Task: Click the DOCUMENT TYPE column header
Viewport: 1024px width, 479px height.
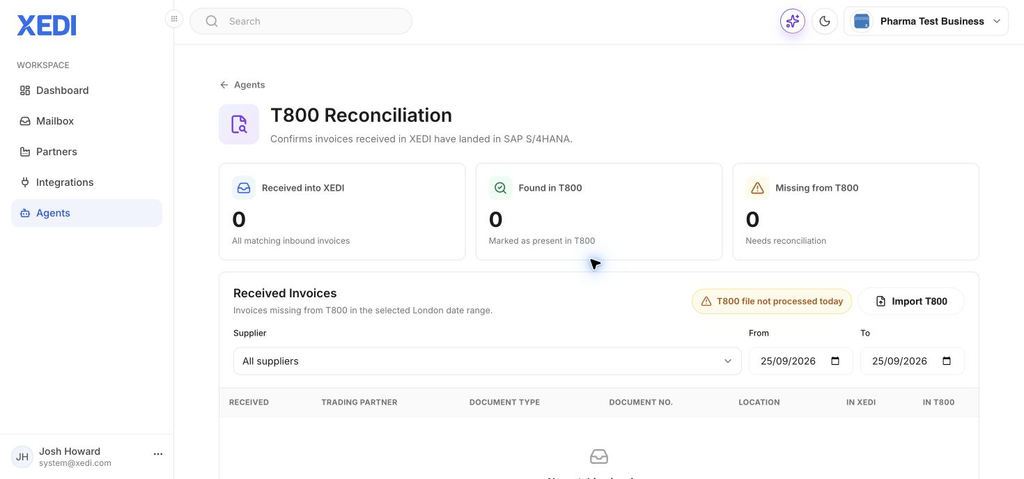Action: (x=505, y=402)
